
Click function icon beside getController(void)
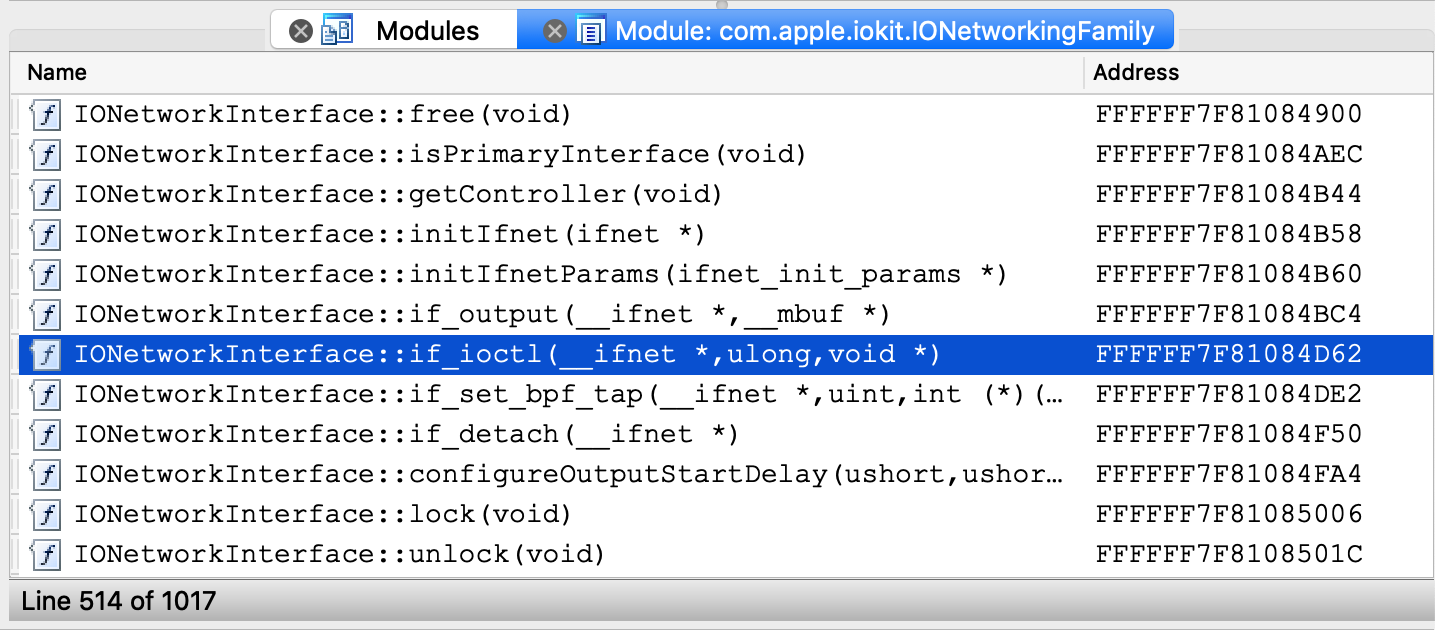point(46,195)
